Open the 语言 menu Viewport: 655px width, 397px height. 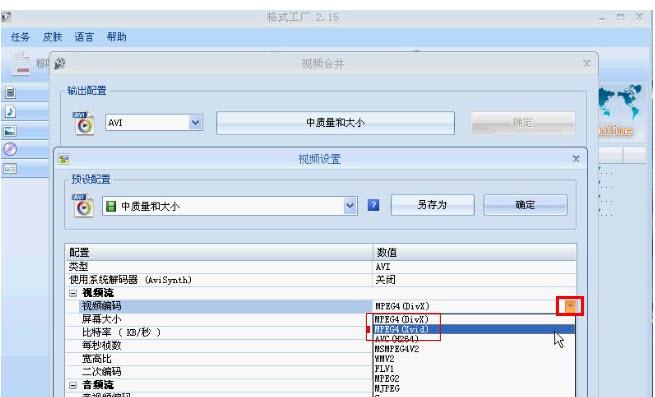click(84, 37)
